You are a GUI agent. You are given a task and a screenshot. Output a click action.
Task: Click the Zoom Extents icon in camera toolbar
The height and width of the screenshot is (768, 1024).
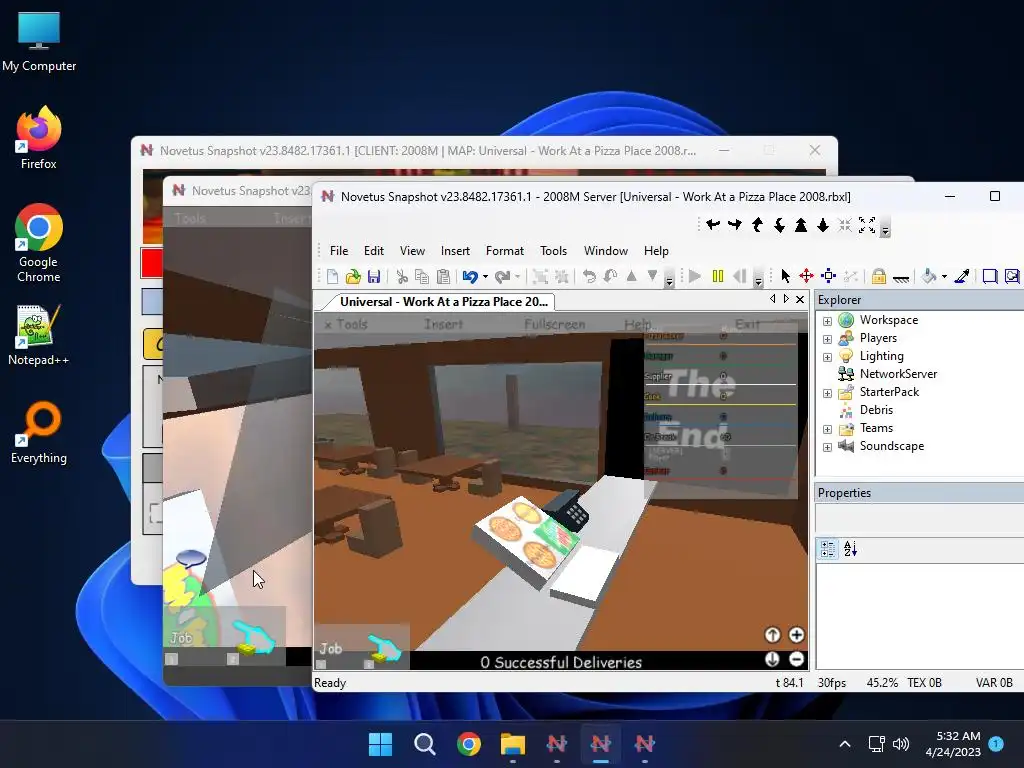coord(867,225)
